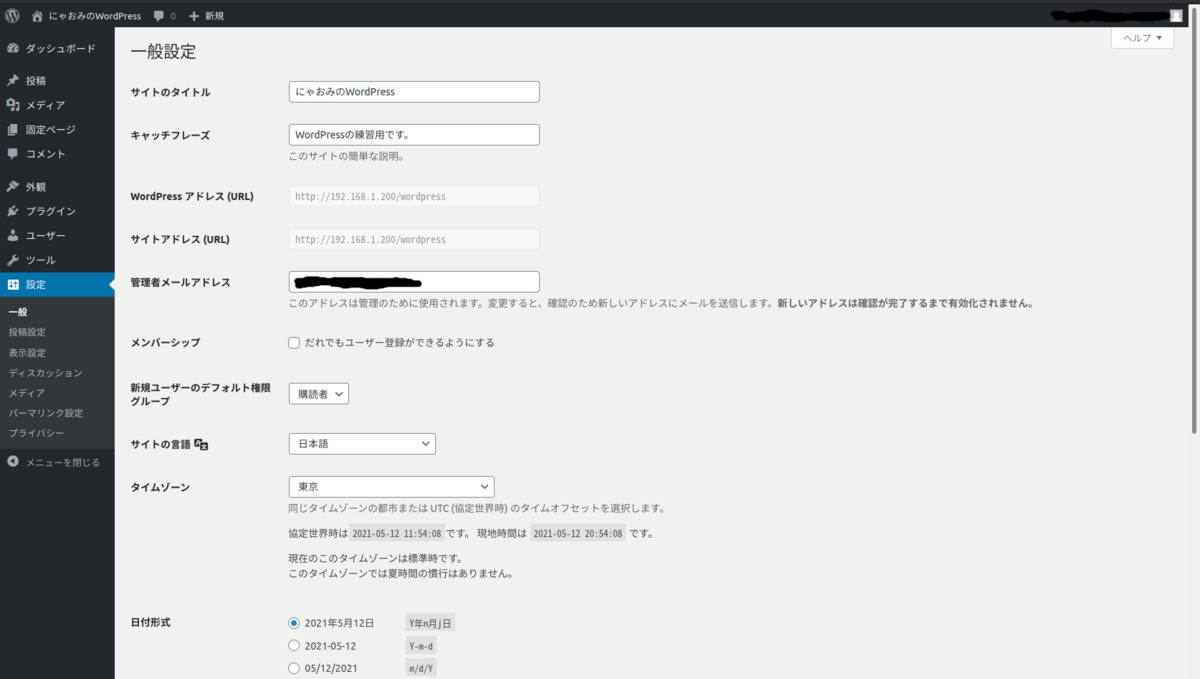1200x679 pixels.
Task: Click the ツール wrench icon
Action: (13, 260)
